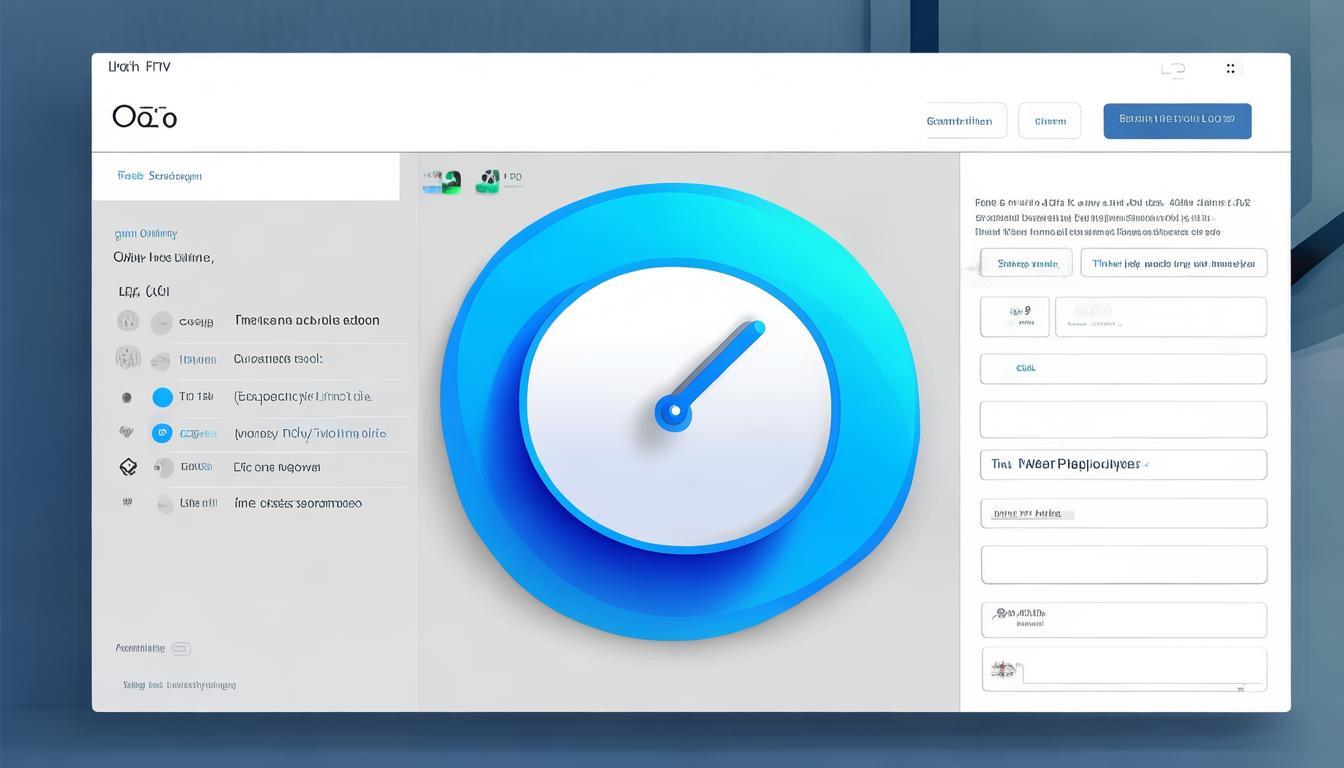
Task: Toggle the small switch at bottom of left panel
Action: pyautogui.click(x=180, y=648)
